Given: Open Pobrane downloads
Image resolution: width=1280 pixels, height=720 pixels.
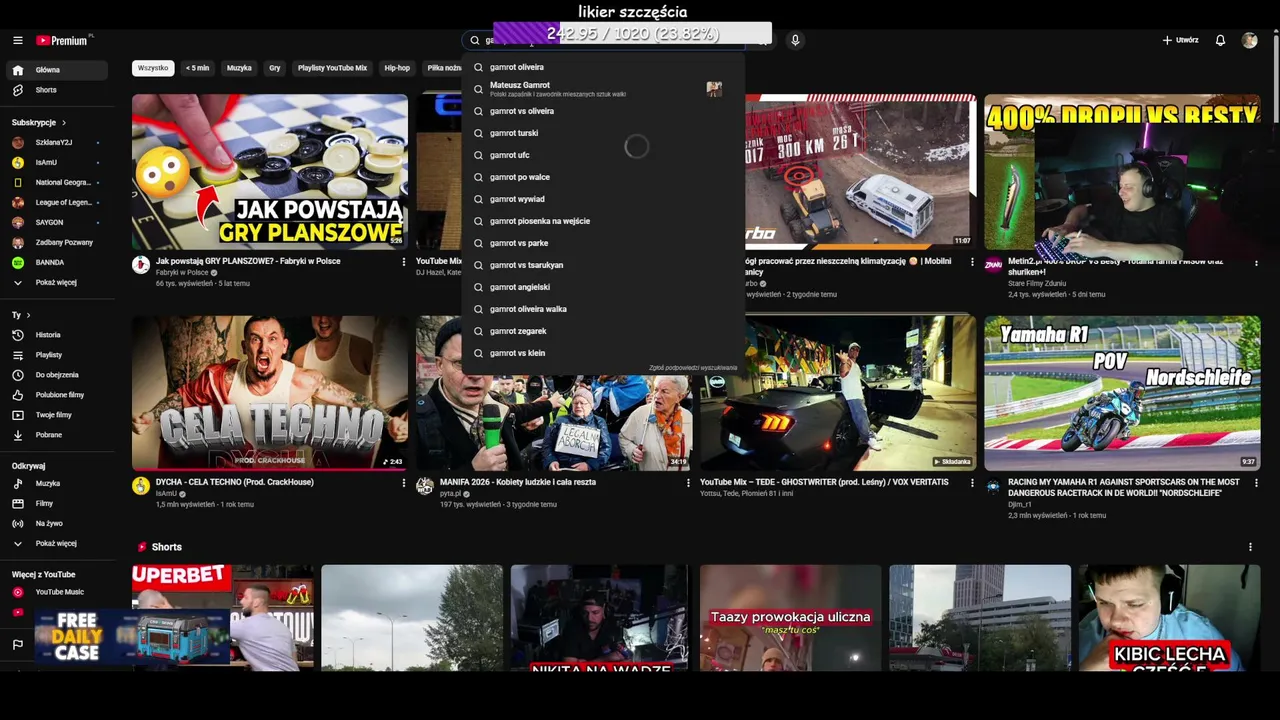Looking at the screenshot, I should (x=56, y=435).
